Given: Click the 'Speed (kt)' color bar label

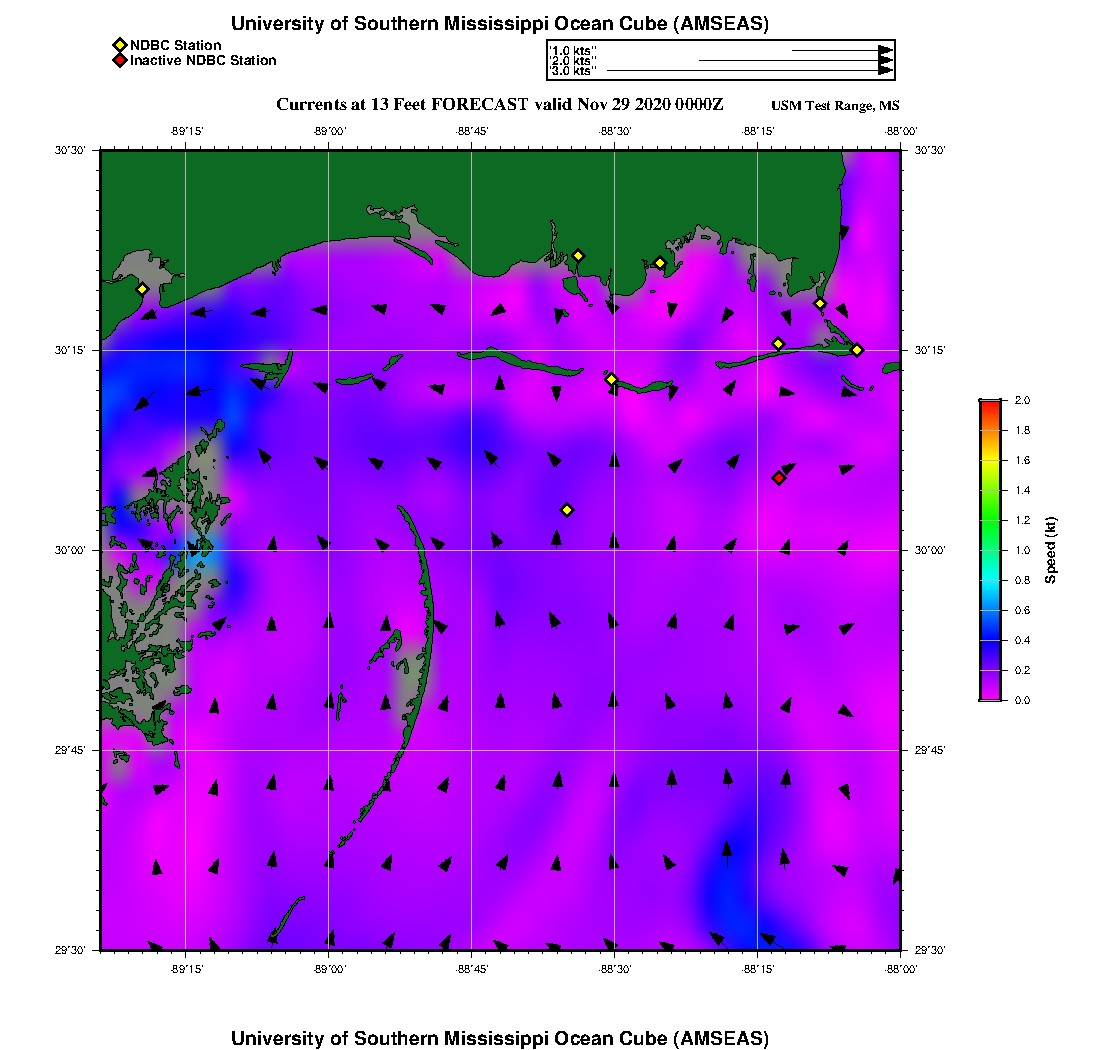Looking at the screenshot, I should coord(1050,550).
